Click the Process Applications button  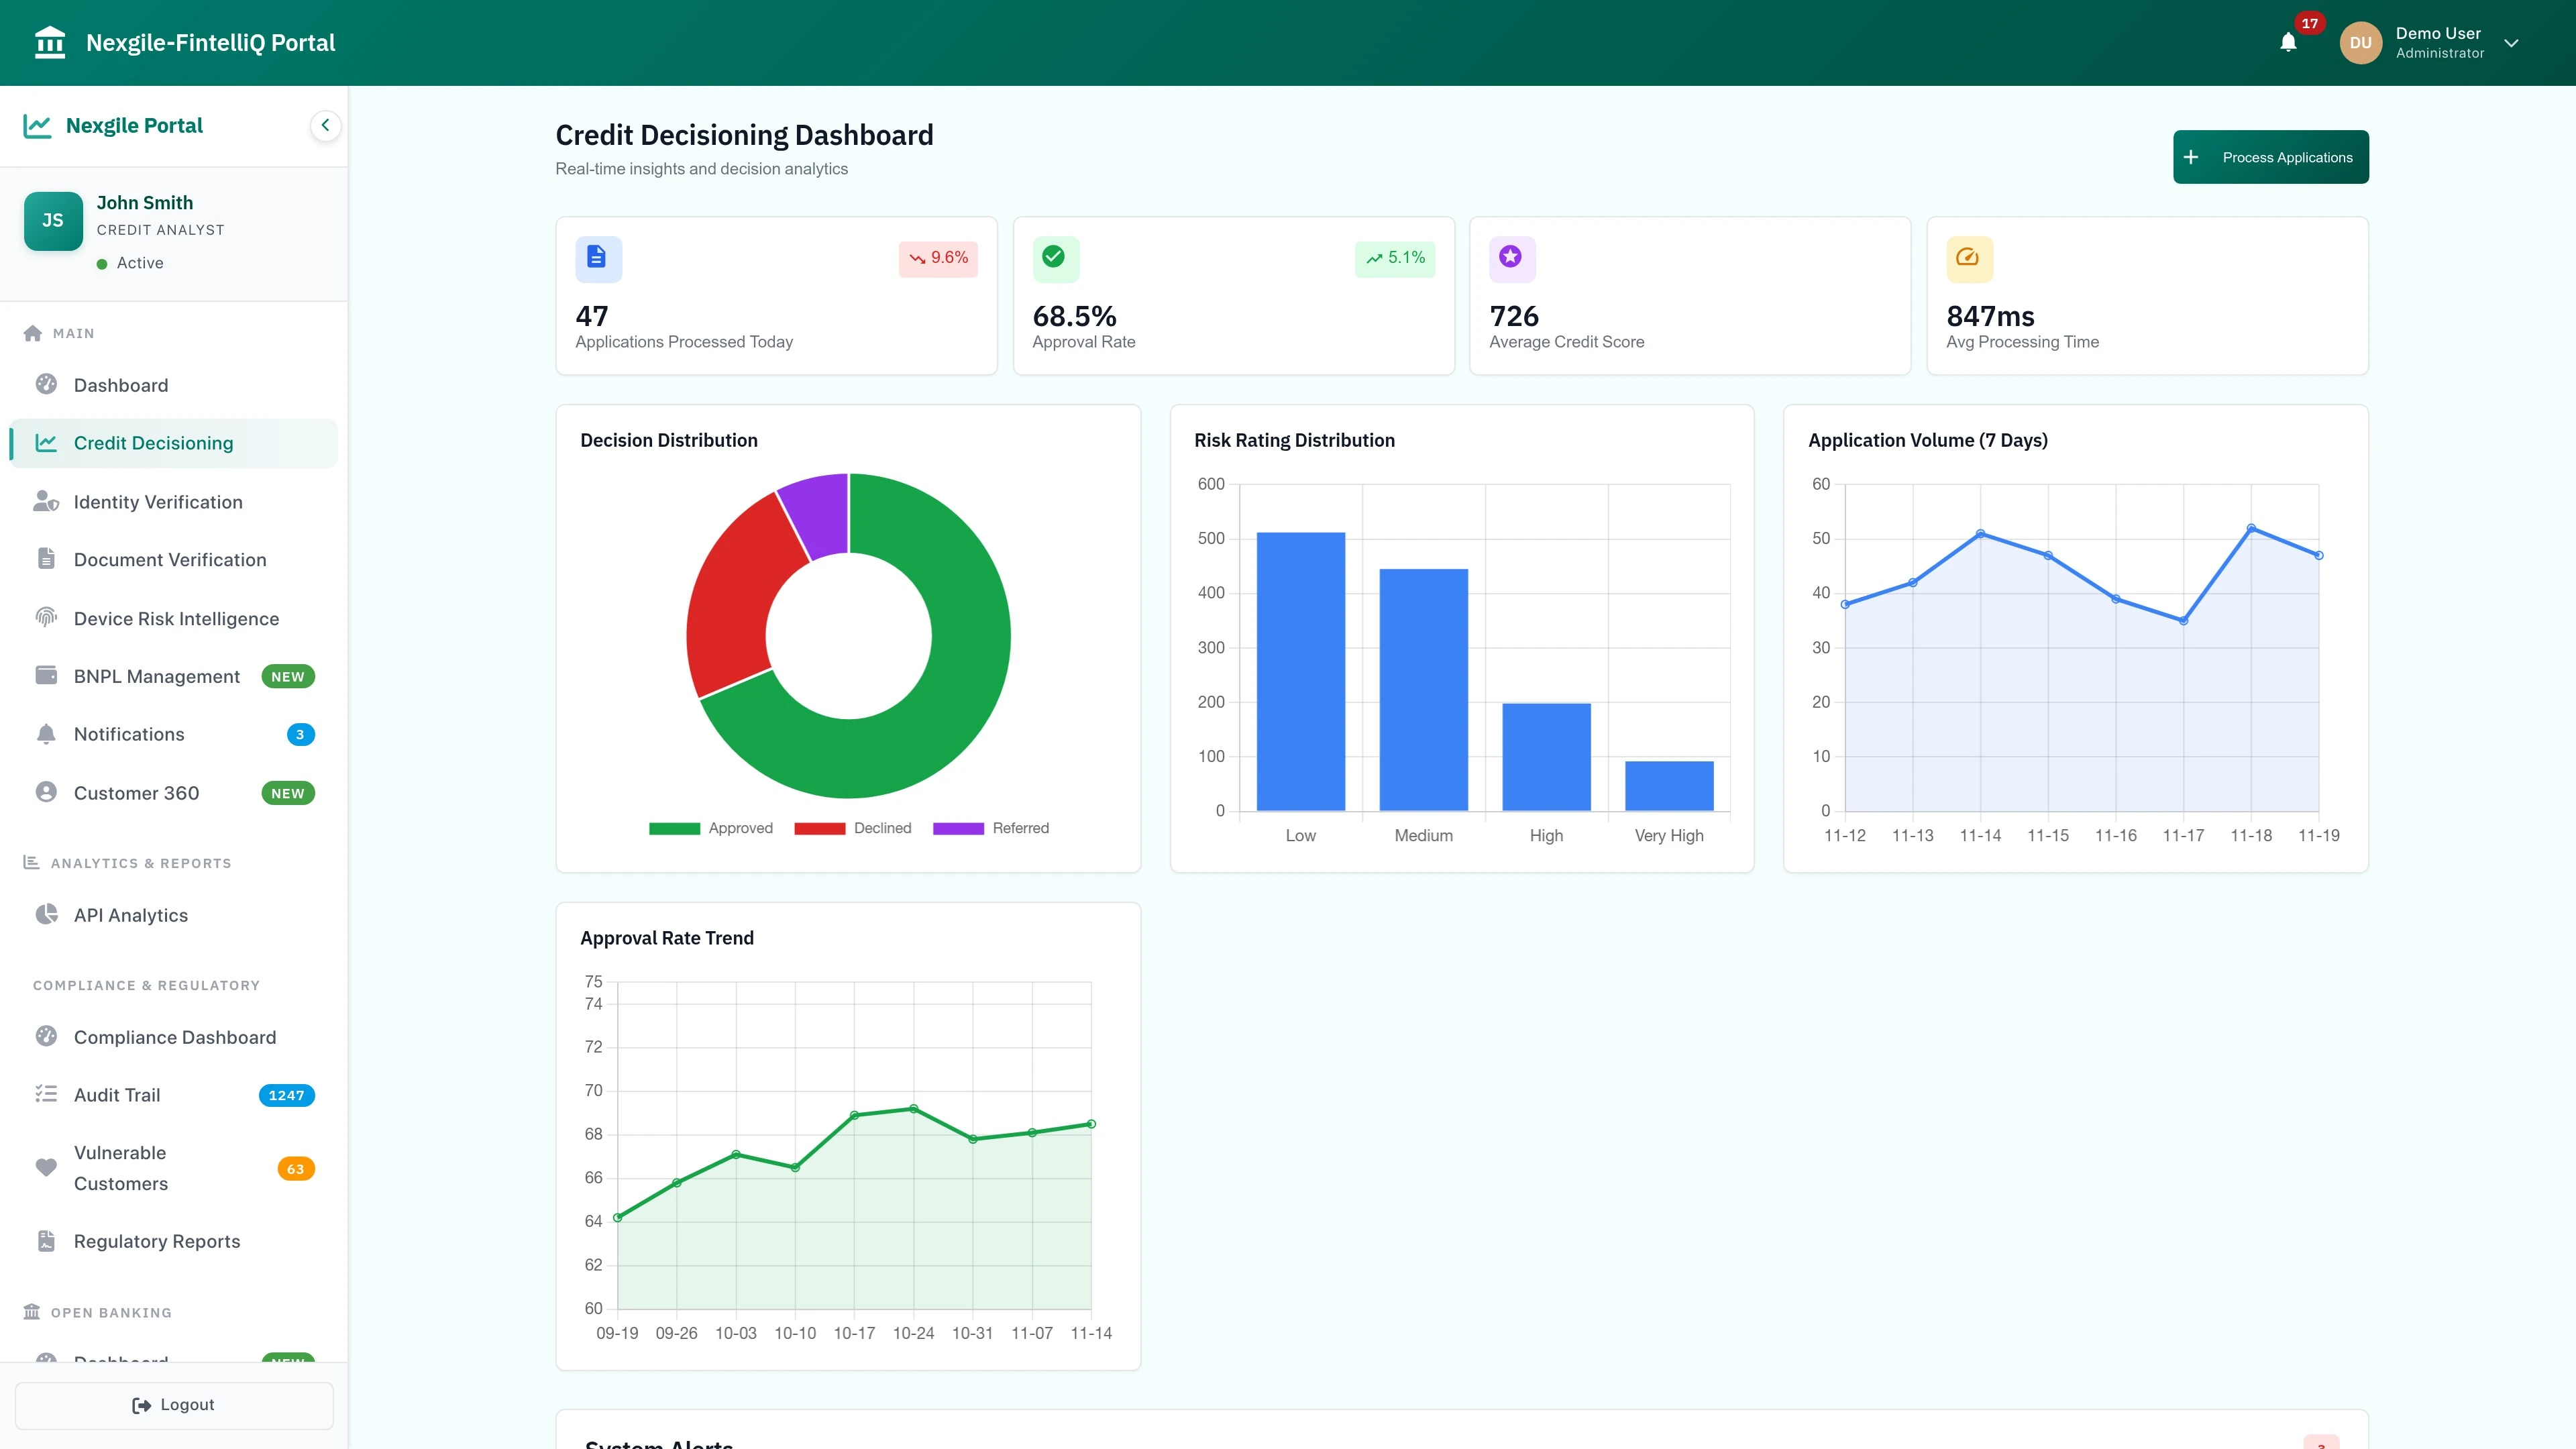point(2271,156)
